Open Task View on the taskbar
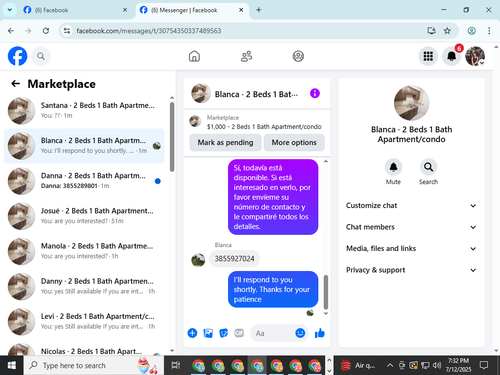This screenshot has height=375, width=500. click(176, 366)
